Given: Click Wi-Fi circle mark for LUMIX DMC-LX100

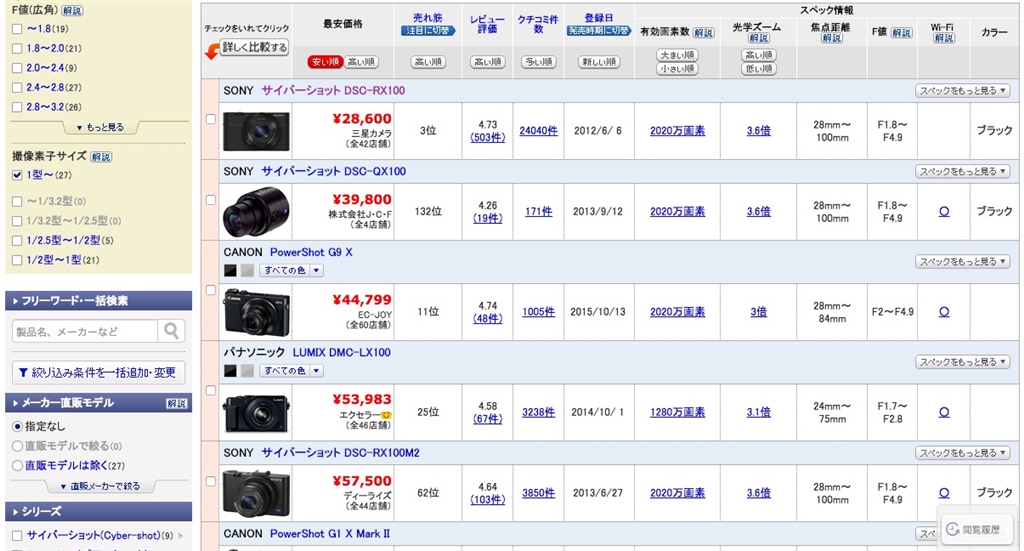Looking at the screenshot, I should pyautogui.click(x=944, y=412).
